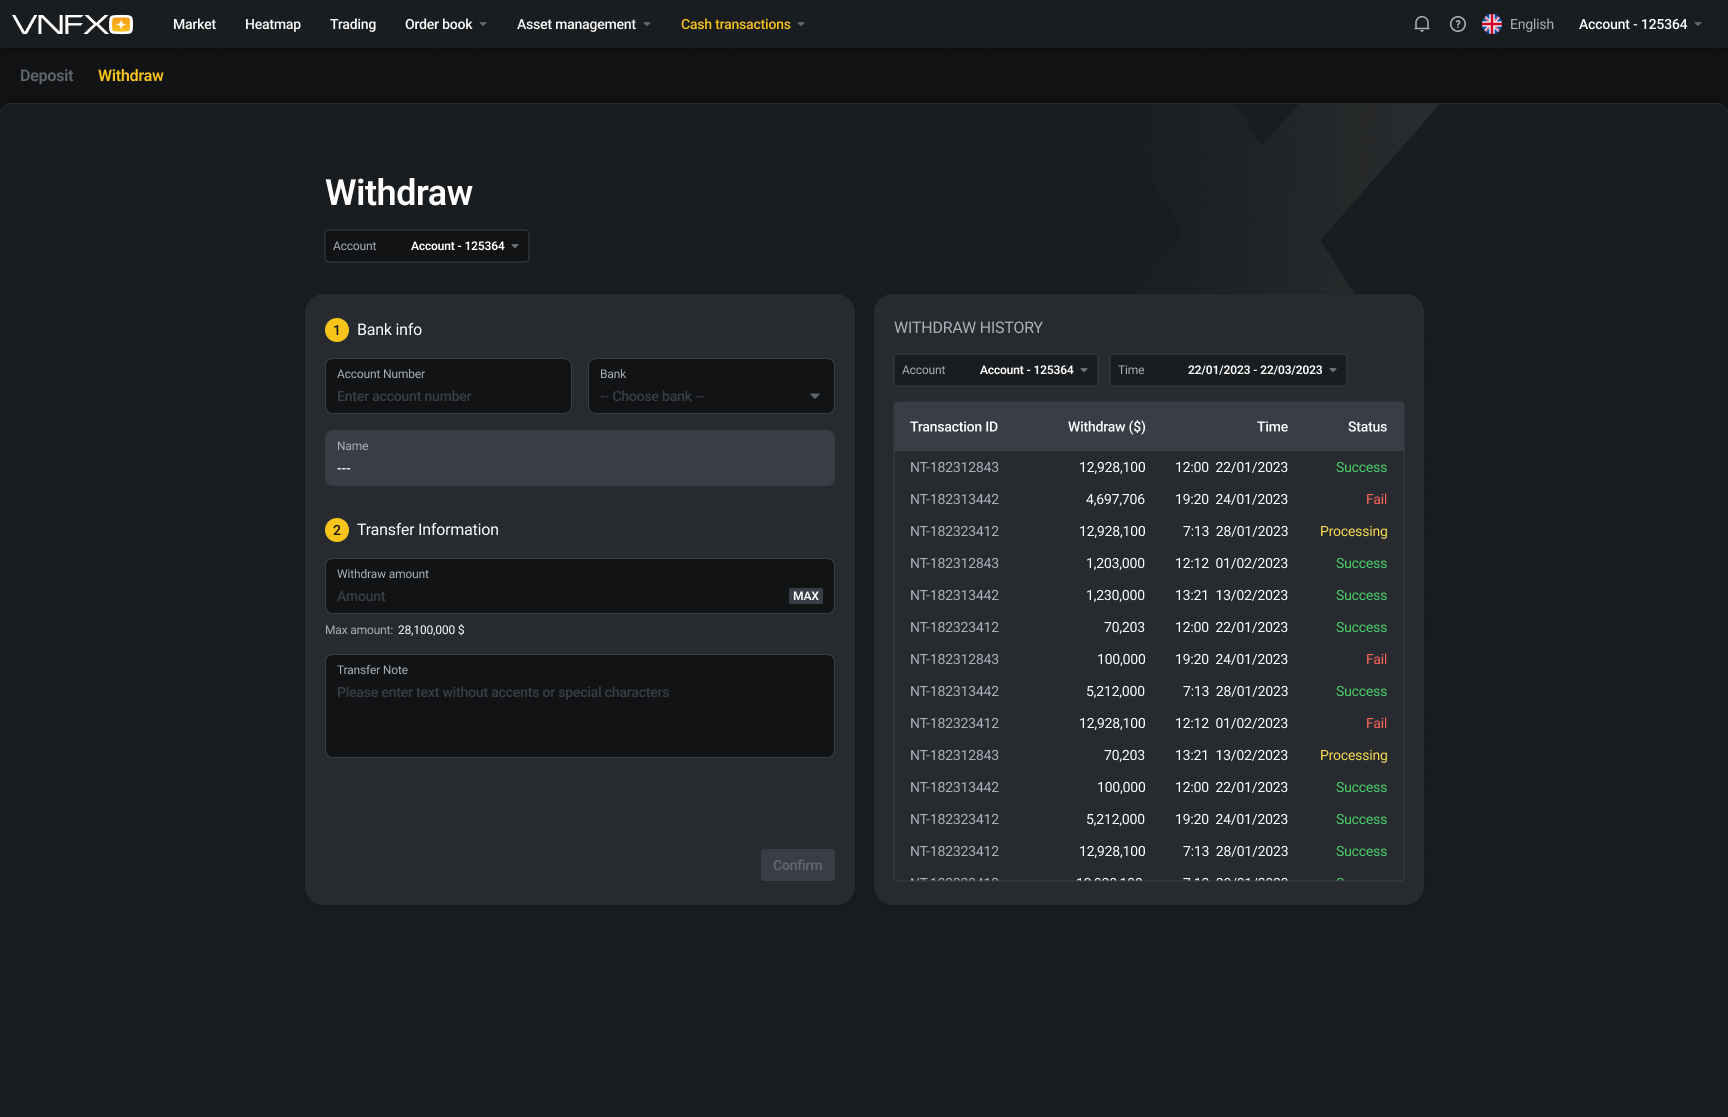Click the British flag language icon
The height and width of the screenshot is (1117, 1728).
click(x=1491, y=23)
